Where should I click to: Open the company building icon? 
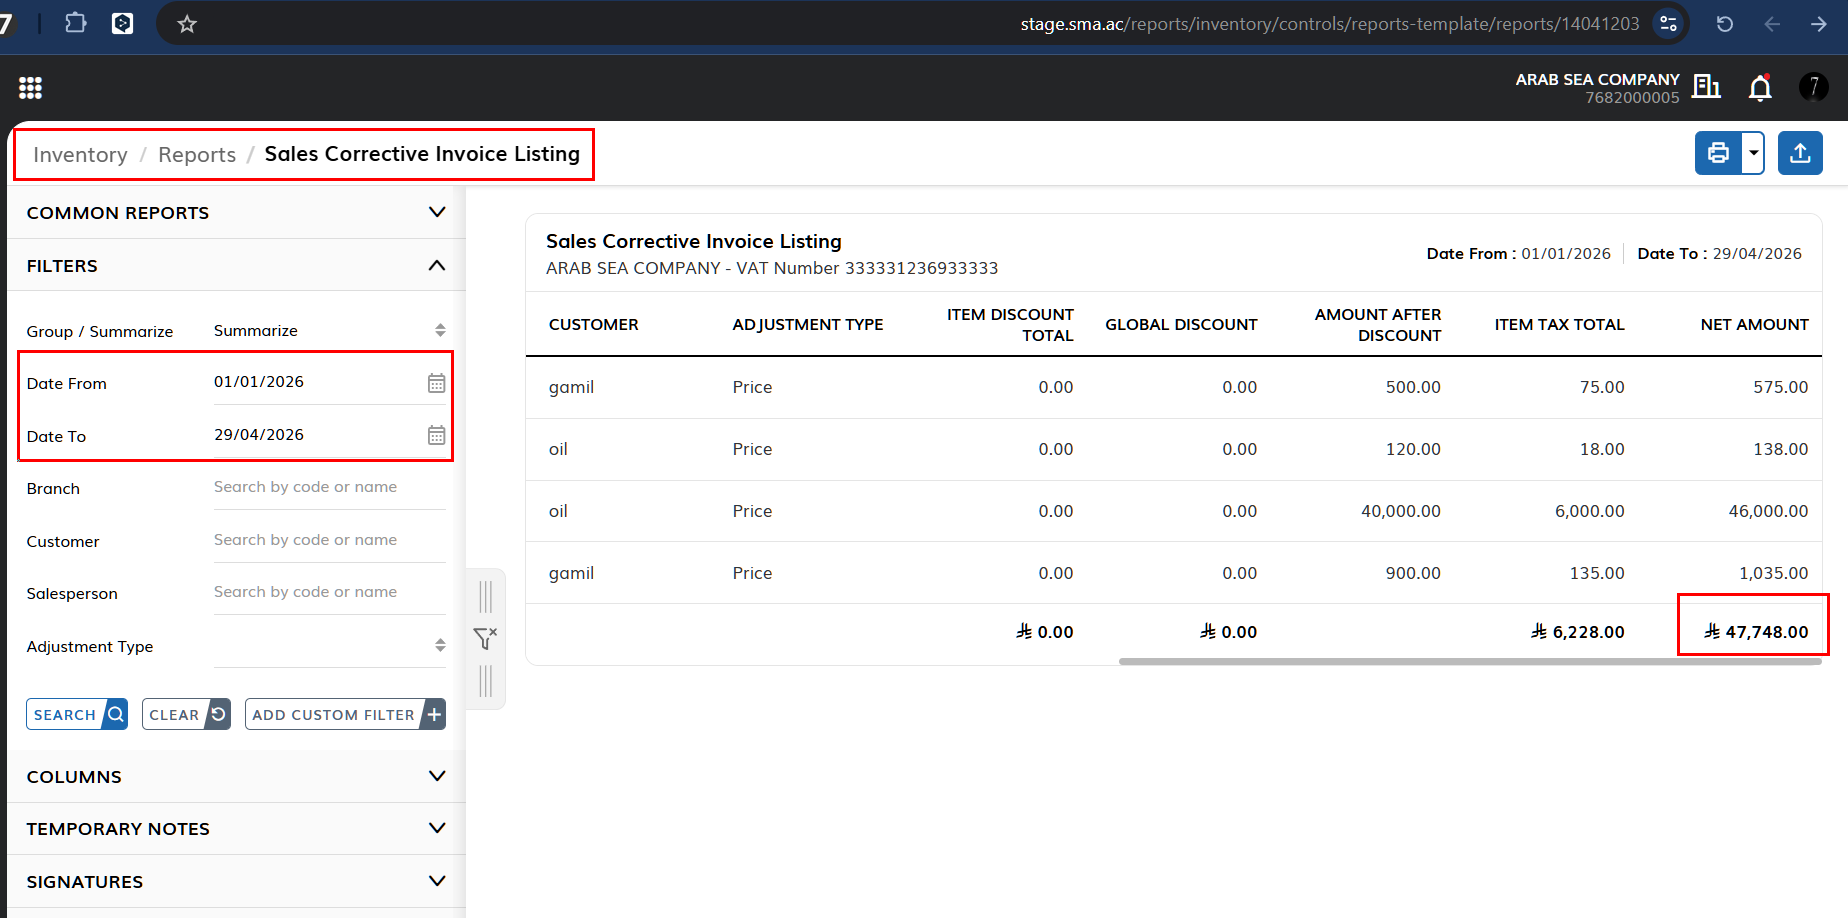pos(1706,87)
